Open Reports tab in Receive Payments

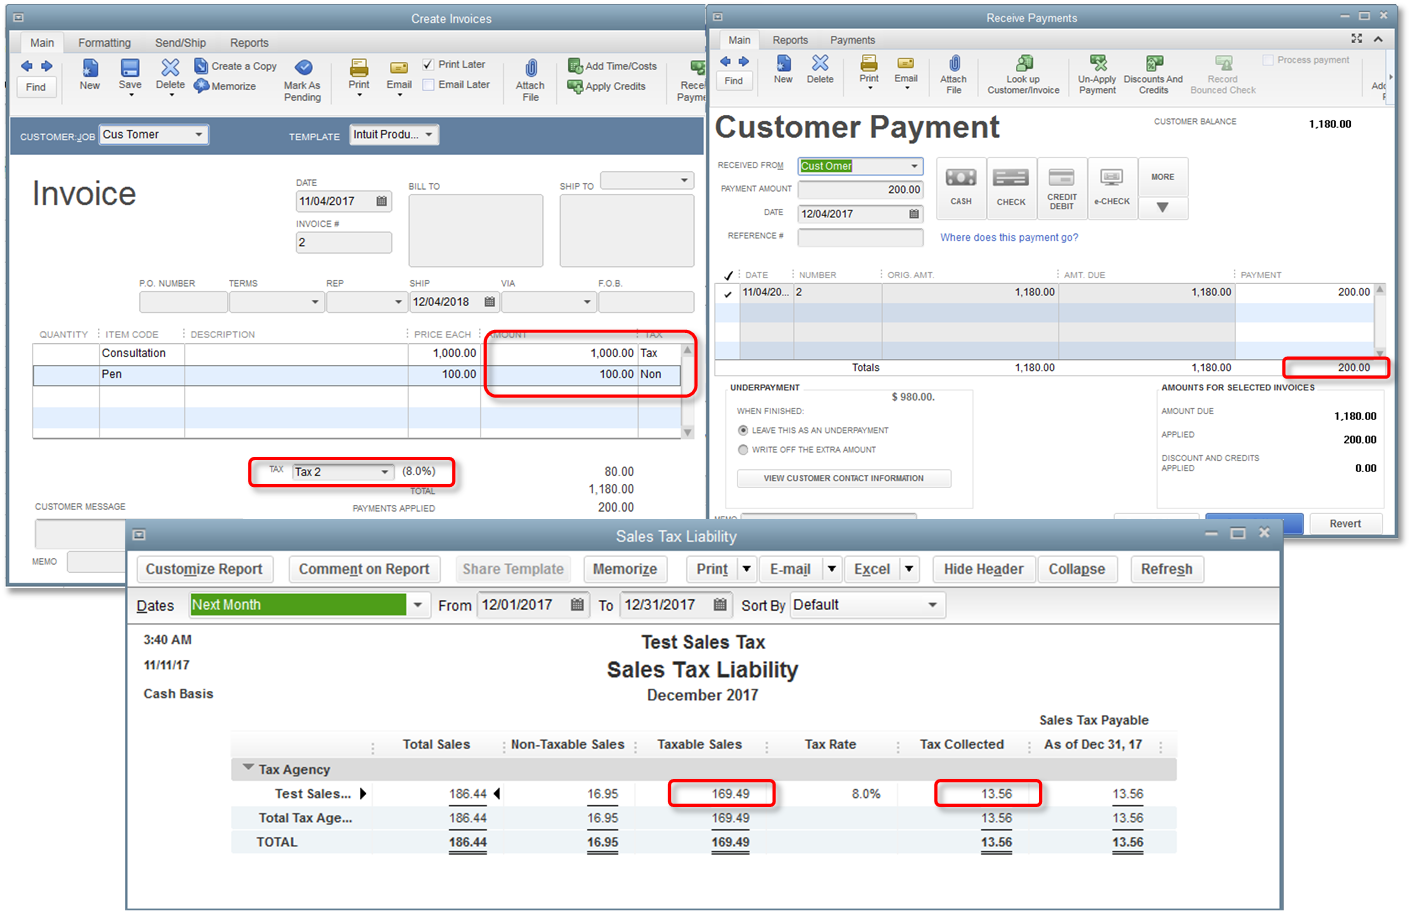tap(790, 40)
